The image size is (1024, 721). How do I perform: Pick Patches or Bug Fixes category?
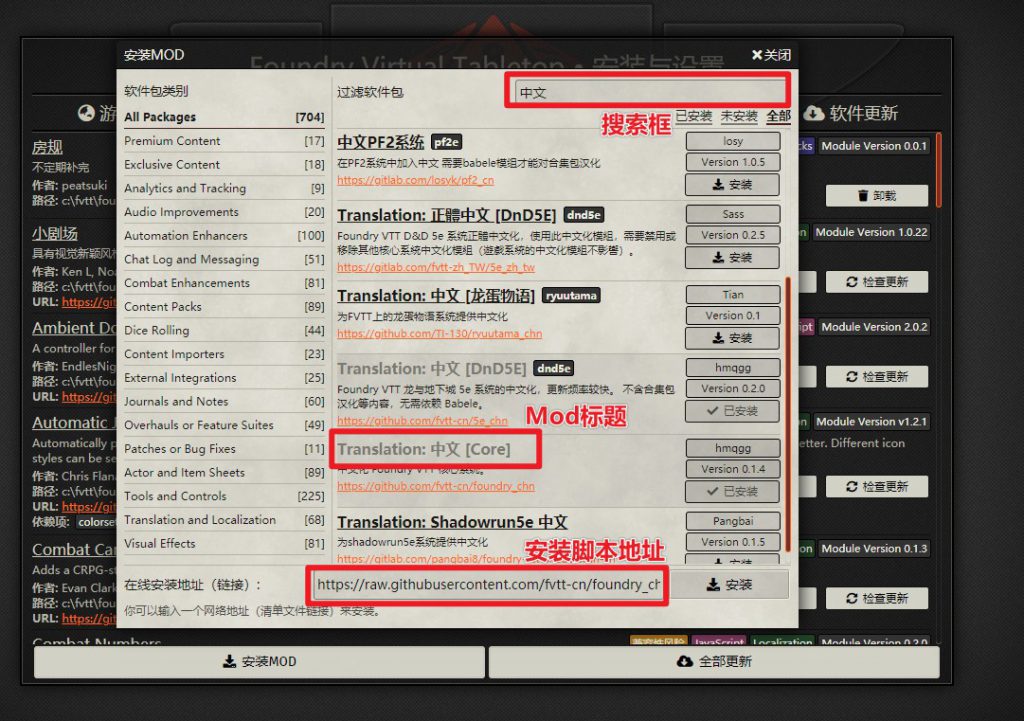pyautogui.click(x=224, y=449)
